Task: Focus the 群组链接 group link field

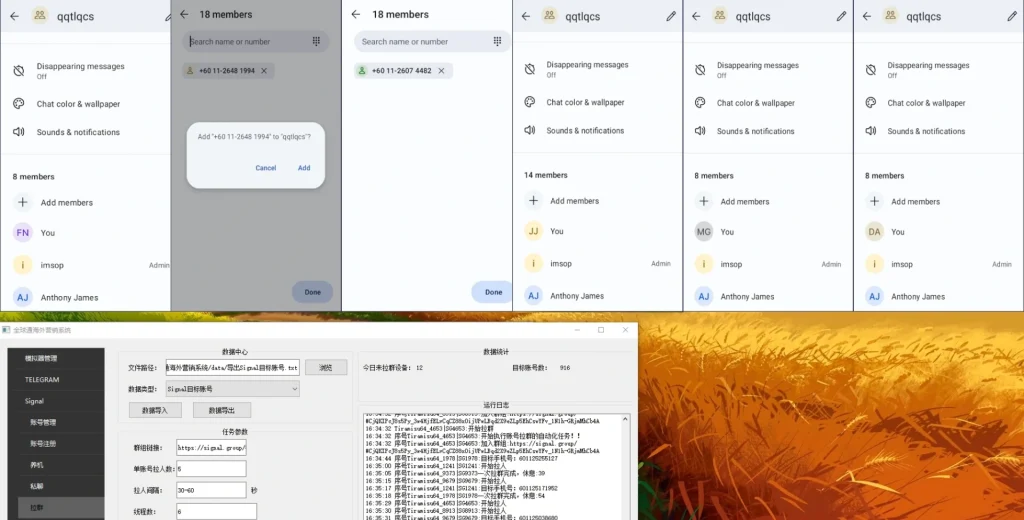Action: pyautogui.click(x=211, y=447)
